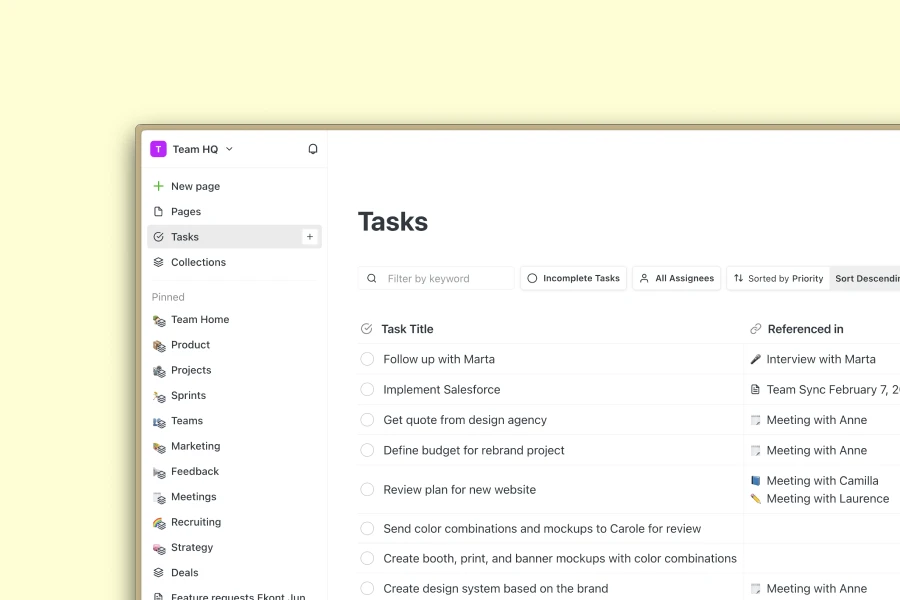Select the Pages icon in the sidebar
Viewport: 900px width, 600px height.
pyautogui.click(x=159, y=211)
